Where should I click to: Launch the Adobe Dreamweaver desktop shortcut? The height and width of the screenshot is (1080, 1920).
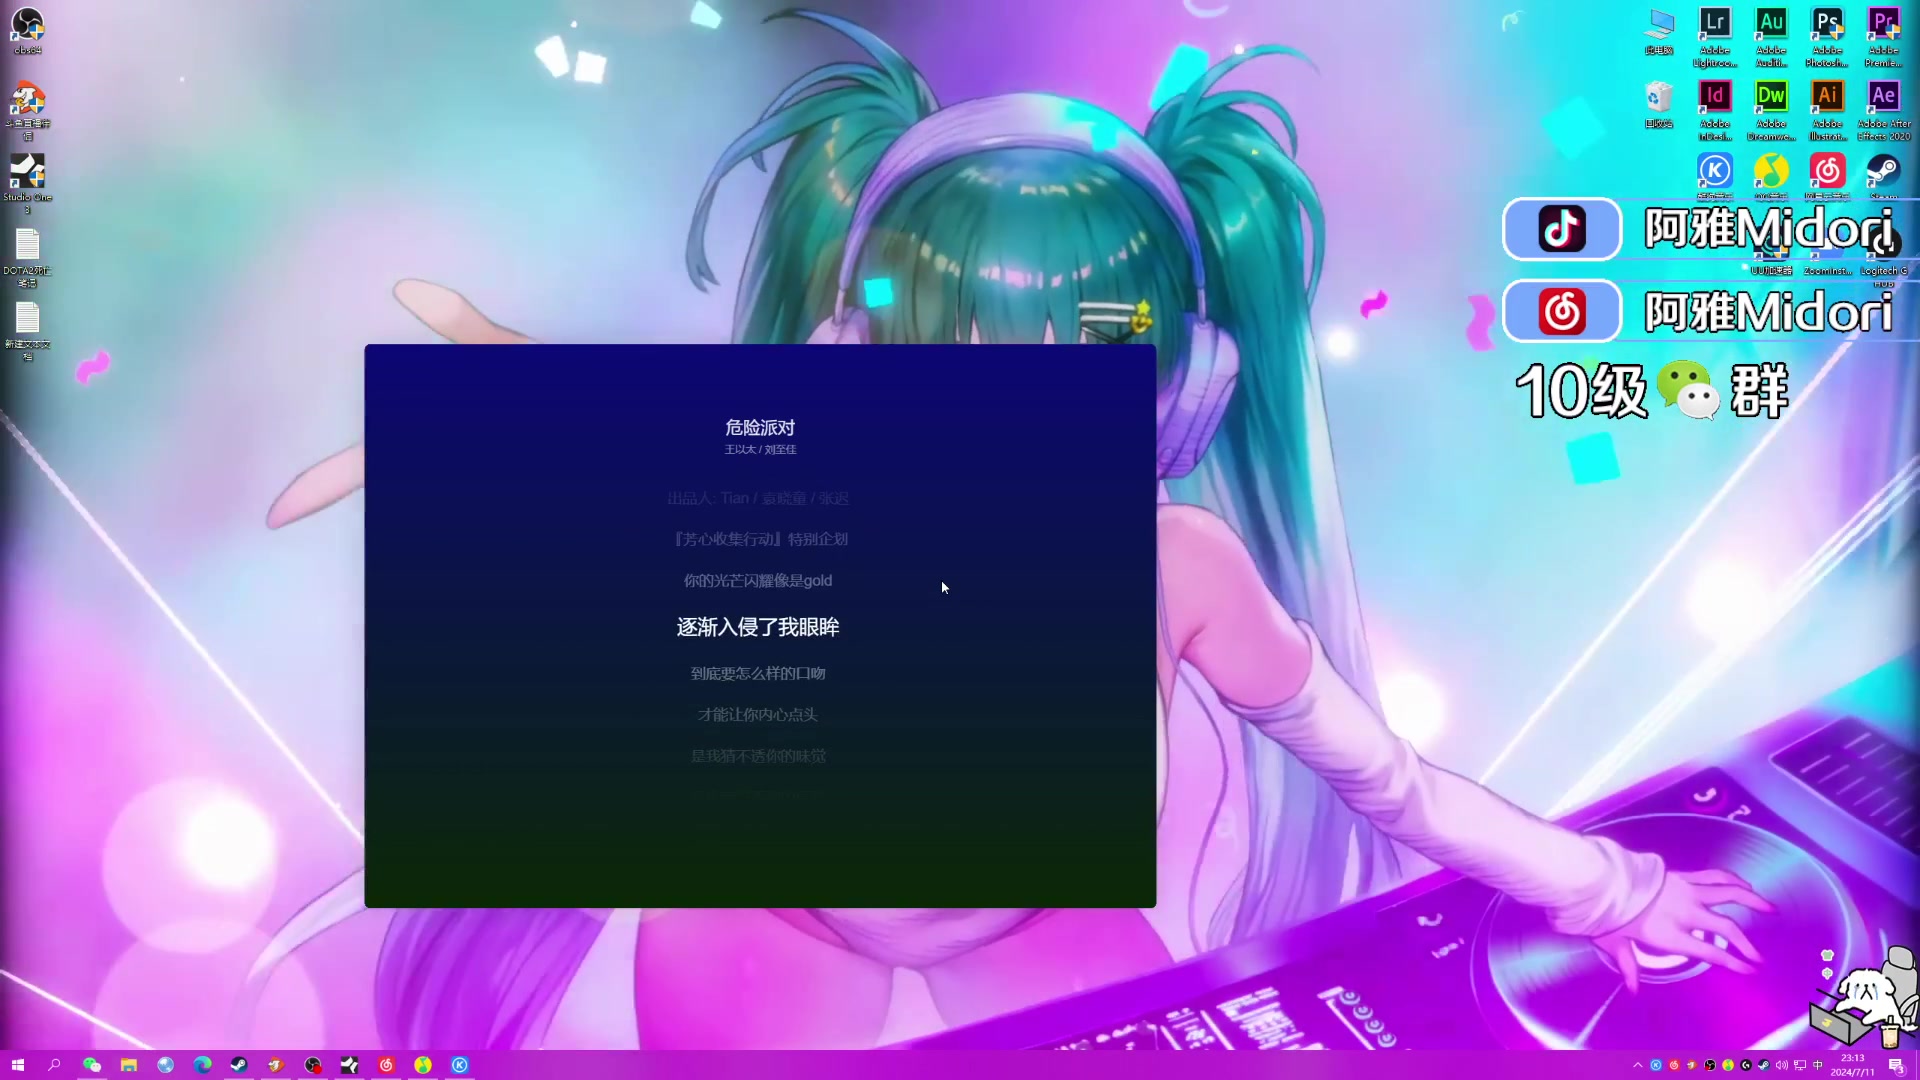(1771, 111)
